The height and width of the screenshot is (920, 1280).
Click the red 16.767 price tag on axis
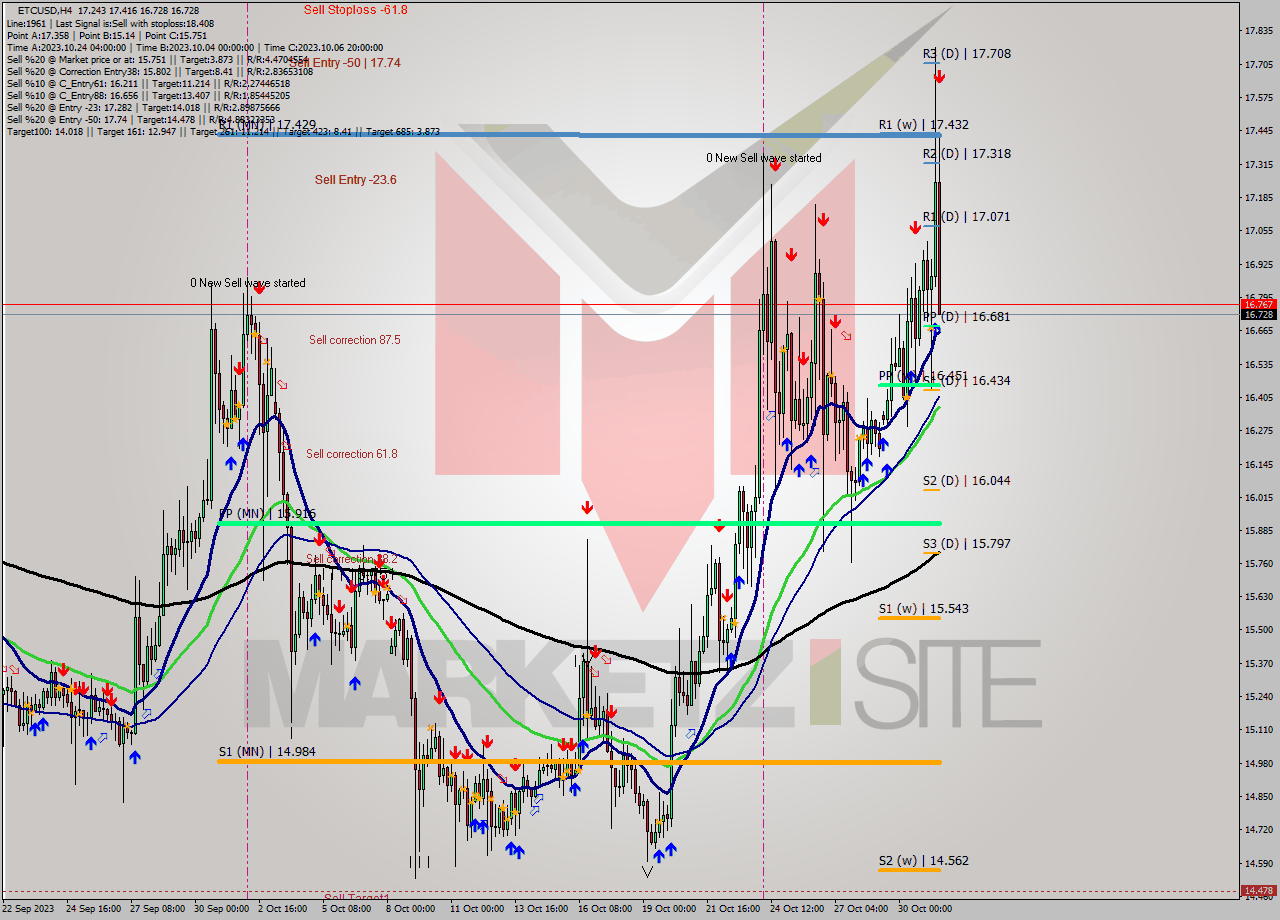coord(1257,304)
